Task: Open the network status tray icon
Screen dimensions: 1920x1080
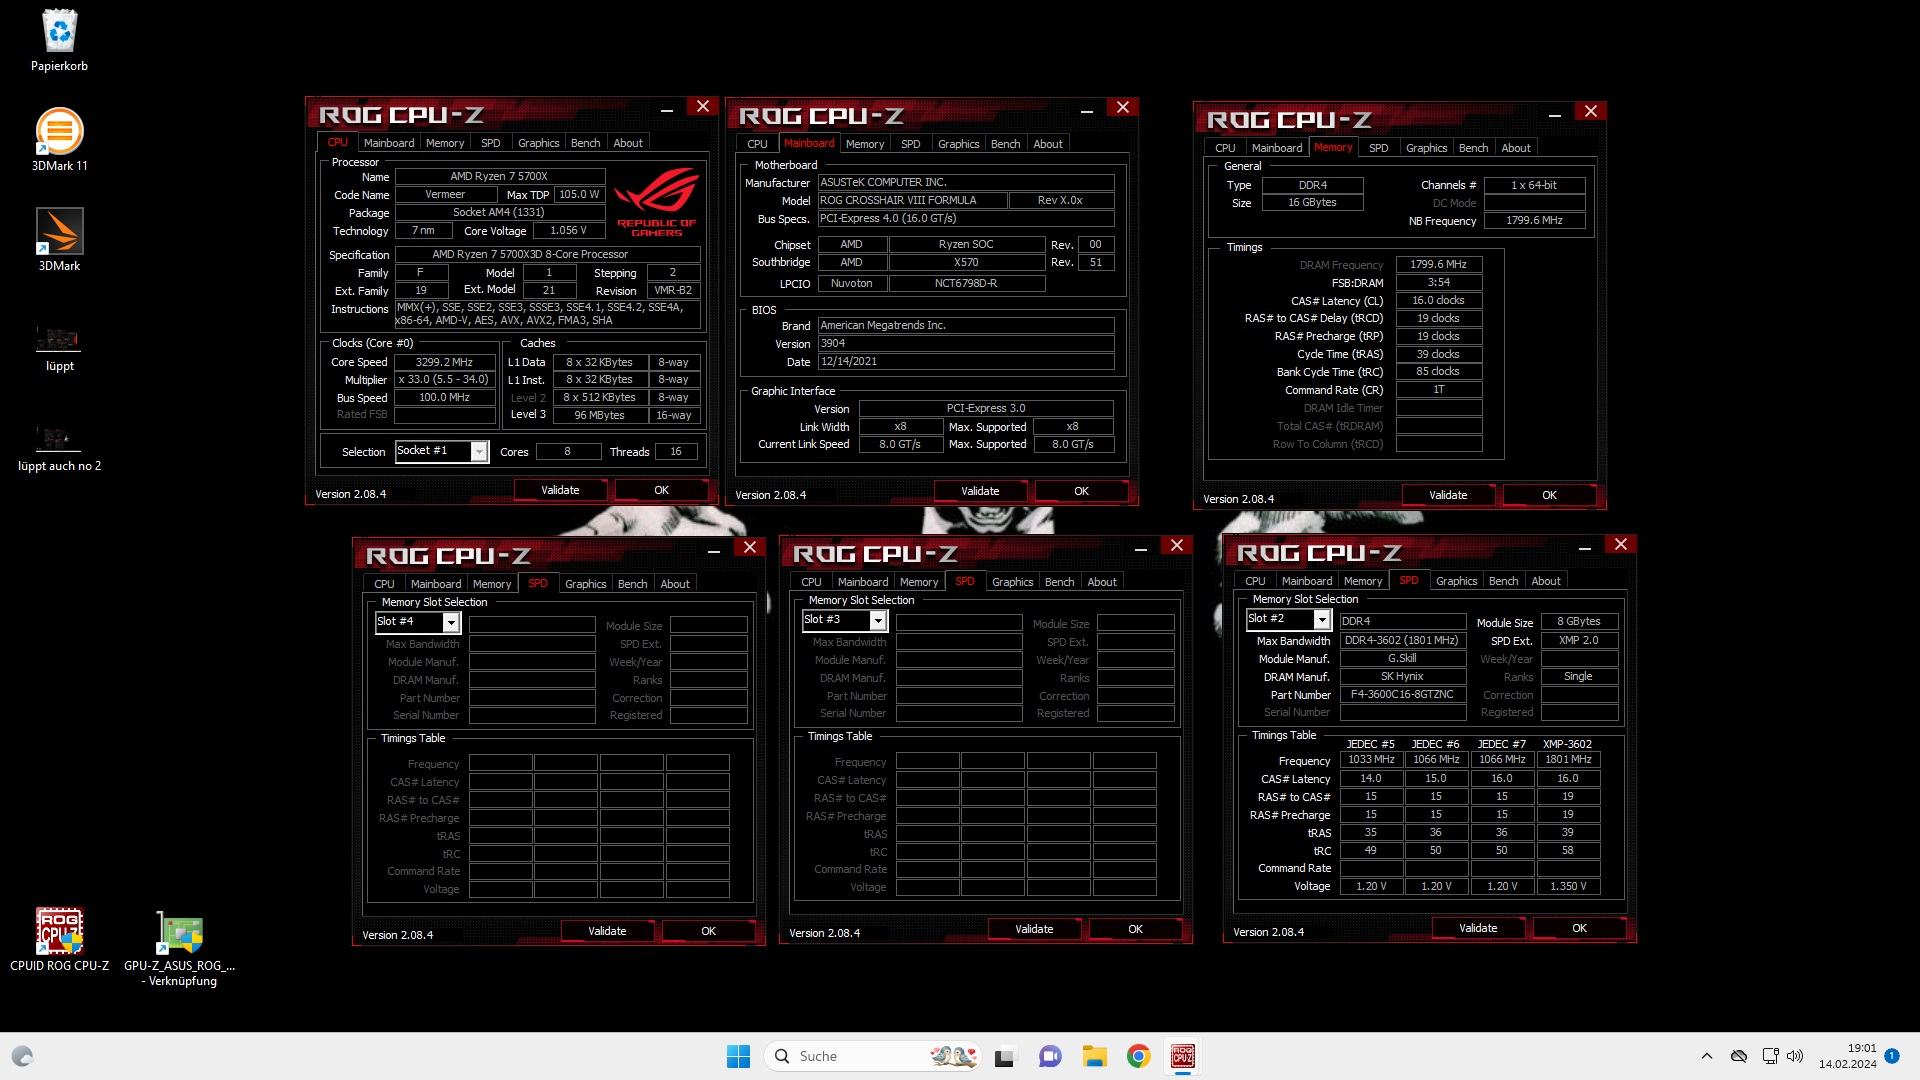Action: (1769, 1056)
